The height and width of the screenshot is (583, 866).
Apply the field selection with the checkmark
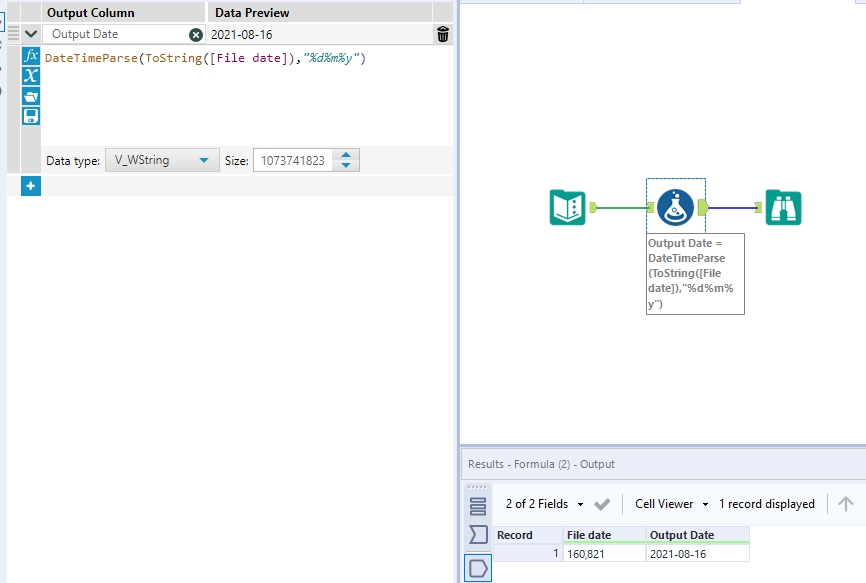602,504
